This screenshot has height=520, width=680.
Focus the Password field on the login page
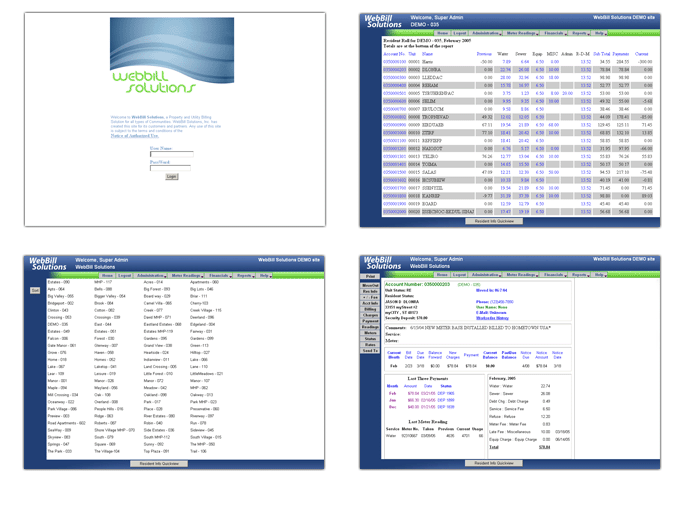click(170, 168)
